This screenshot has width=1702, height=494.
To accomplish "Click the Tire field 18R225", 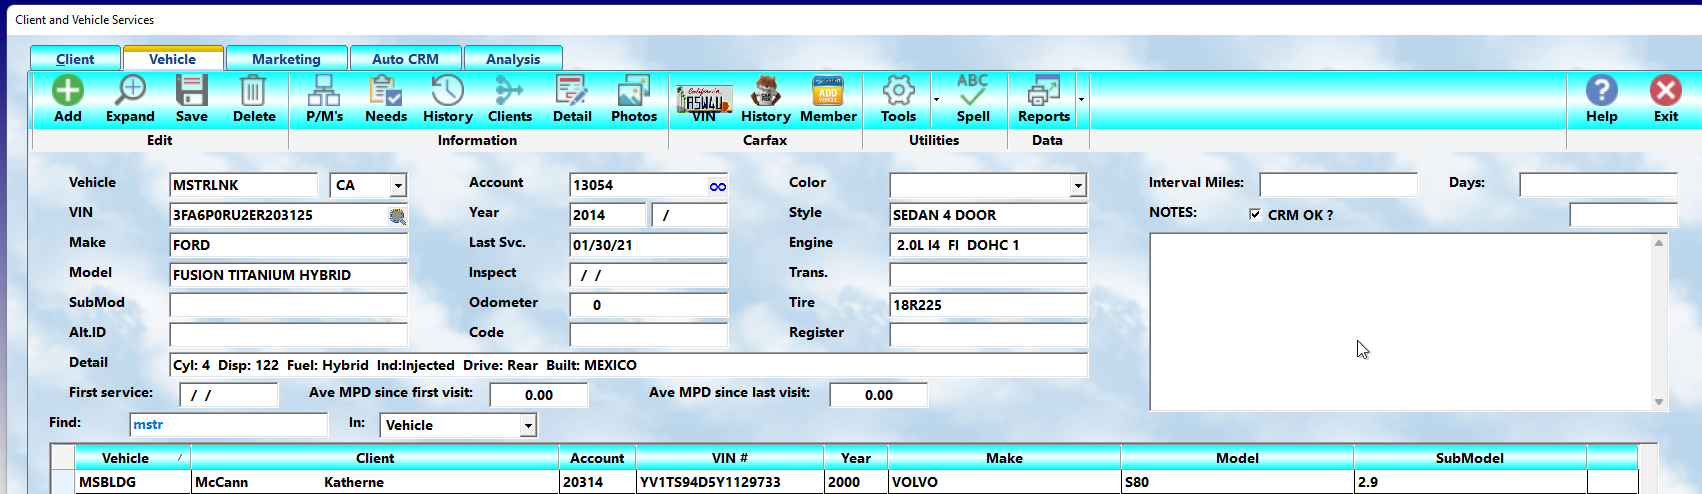I will point(989,305).
